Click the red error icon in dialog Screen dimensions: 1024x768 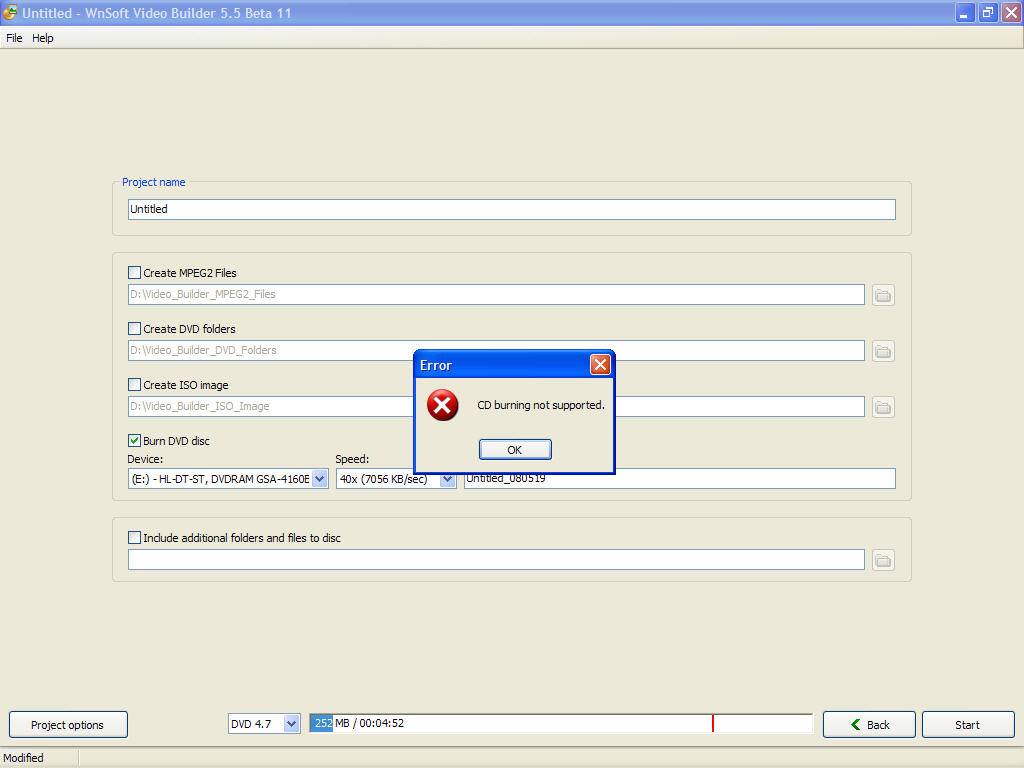click(442, 405)
